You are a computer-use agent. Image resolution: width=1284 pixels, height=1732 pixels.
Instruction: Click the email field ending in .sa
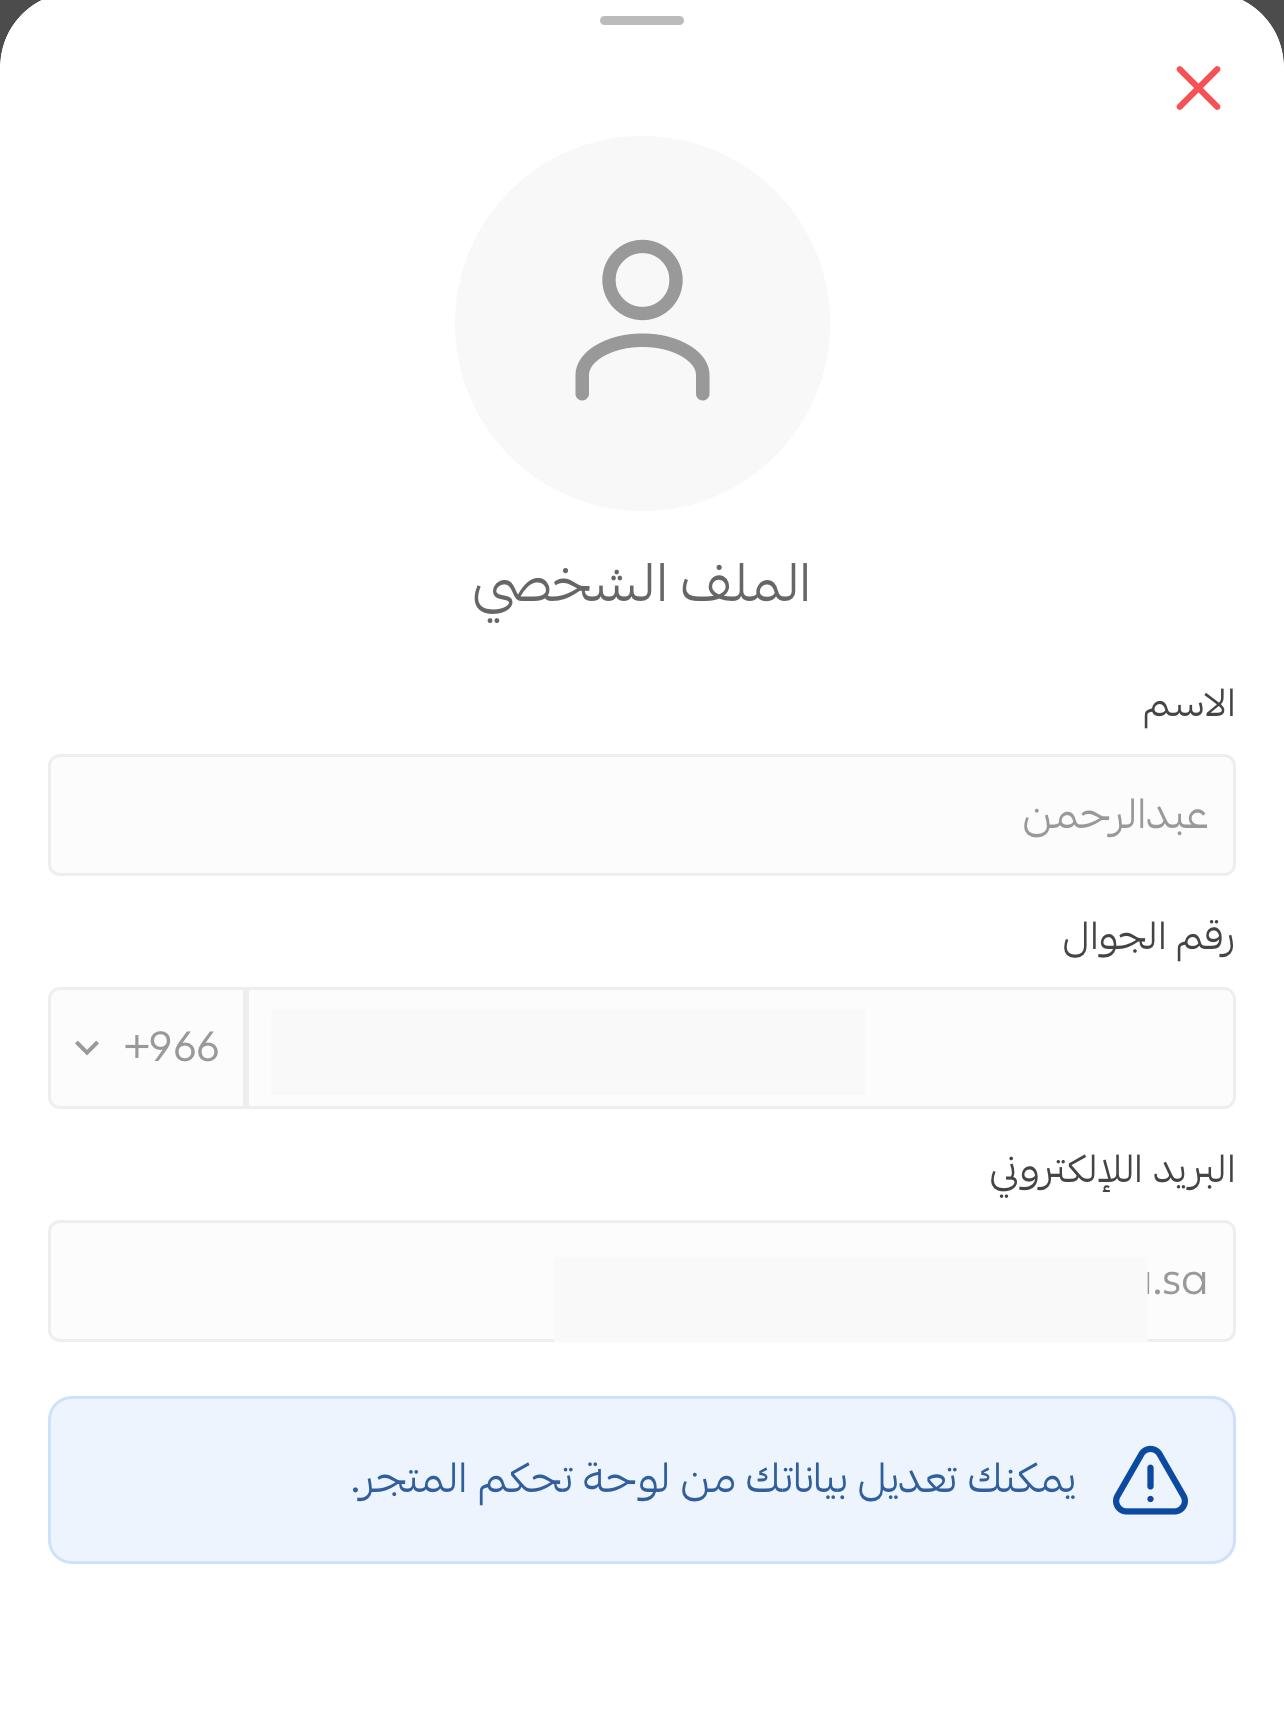point(642,1281)
